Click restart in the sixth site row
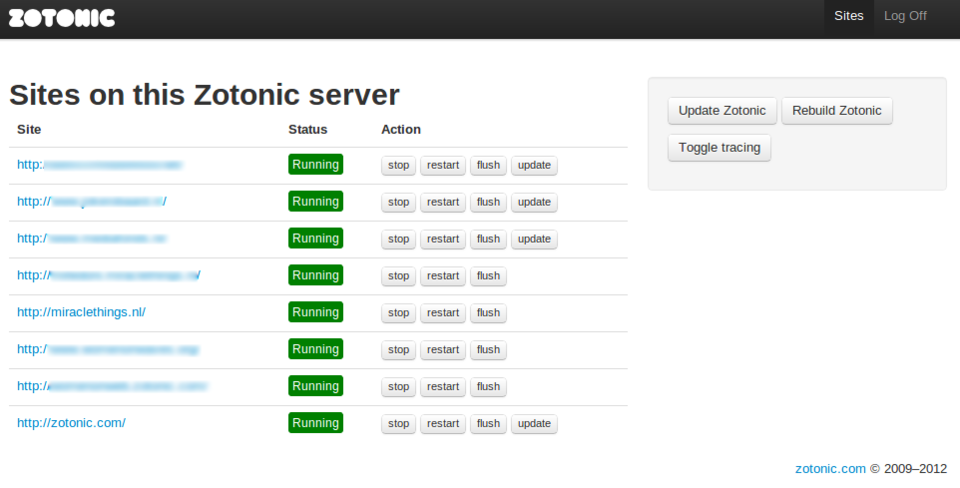This screenshot has width=960, height=488. coord(443,350)
